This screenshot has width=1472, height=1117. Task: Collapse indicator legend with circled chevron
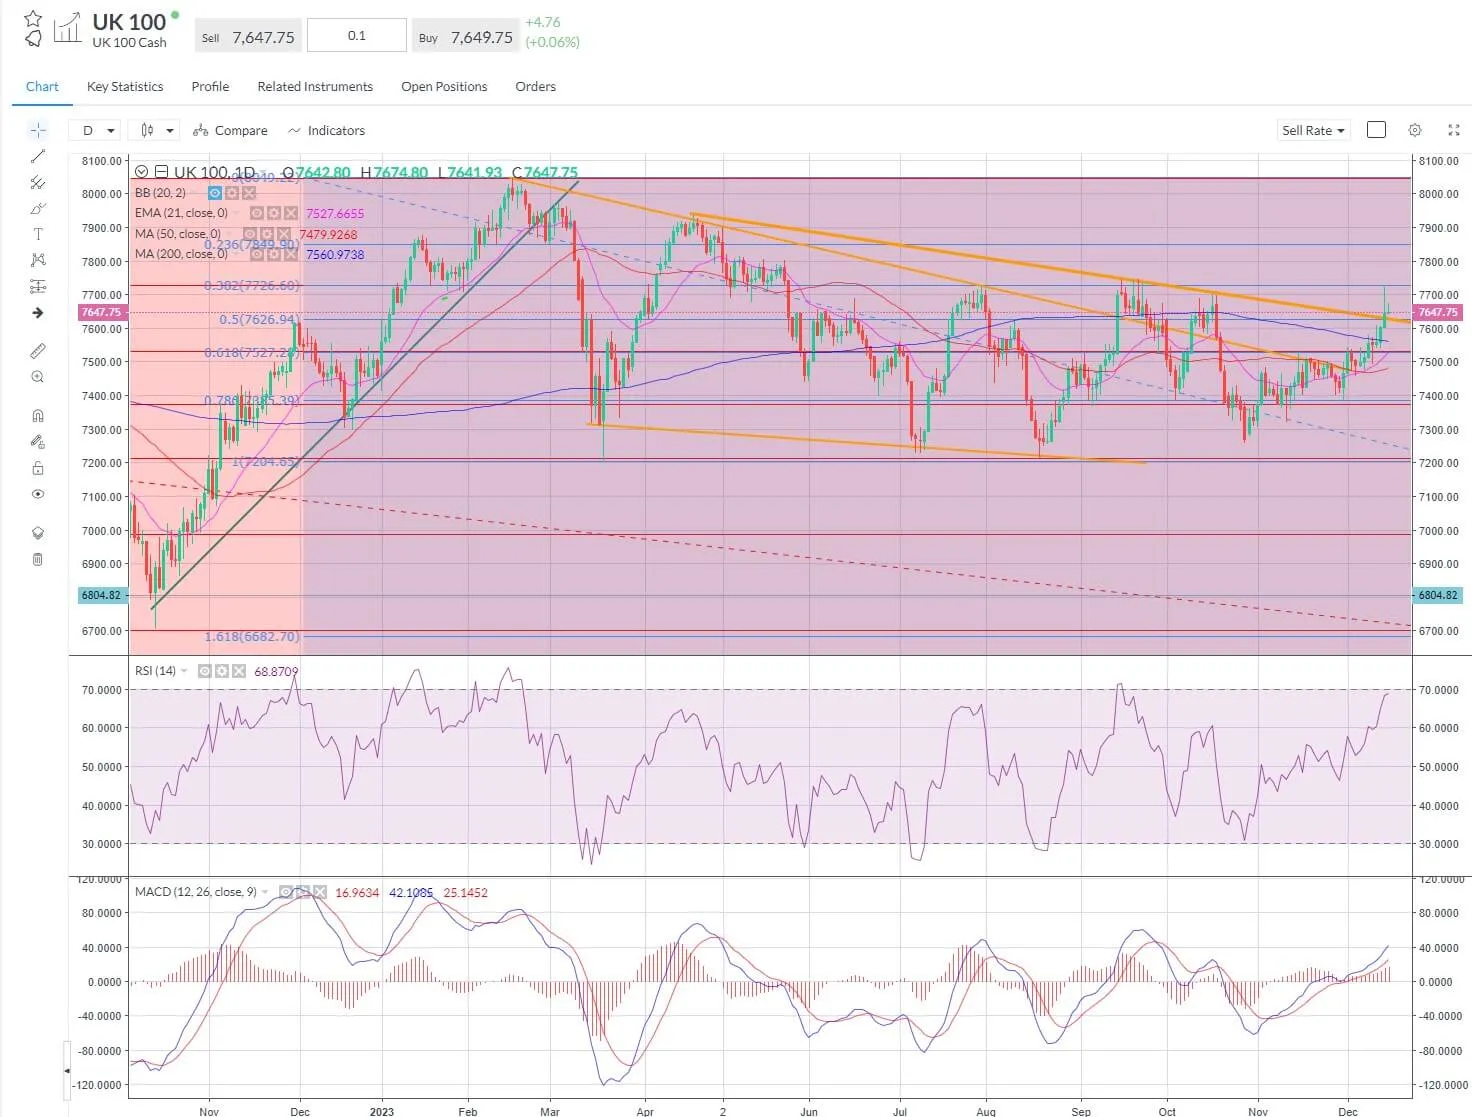pos(141,172)
